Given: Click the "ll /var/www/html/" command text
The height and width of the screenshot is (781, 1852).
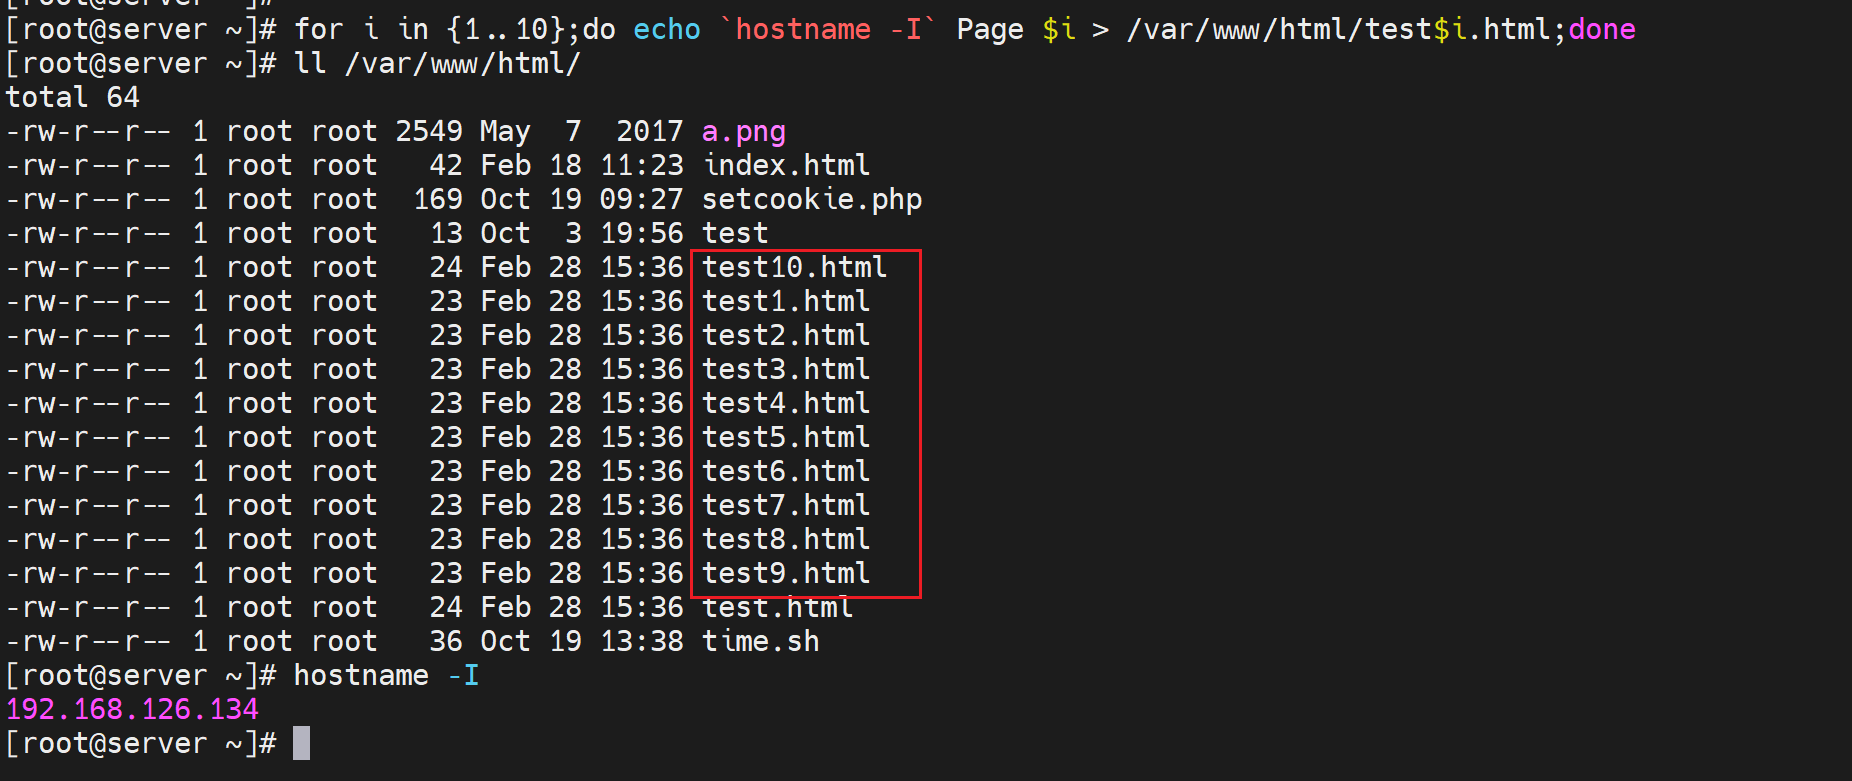Looking at the screenshot, I should tap(437, 64).
